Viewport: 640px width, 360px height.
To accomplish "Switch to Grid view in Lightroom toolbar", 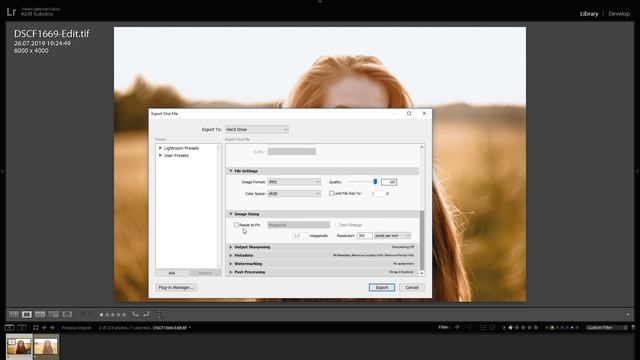I will 13,315.
